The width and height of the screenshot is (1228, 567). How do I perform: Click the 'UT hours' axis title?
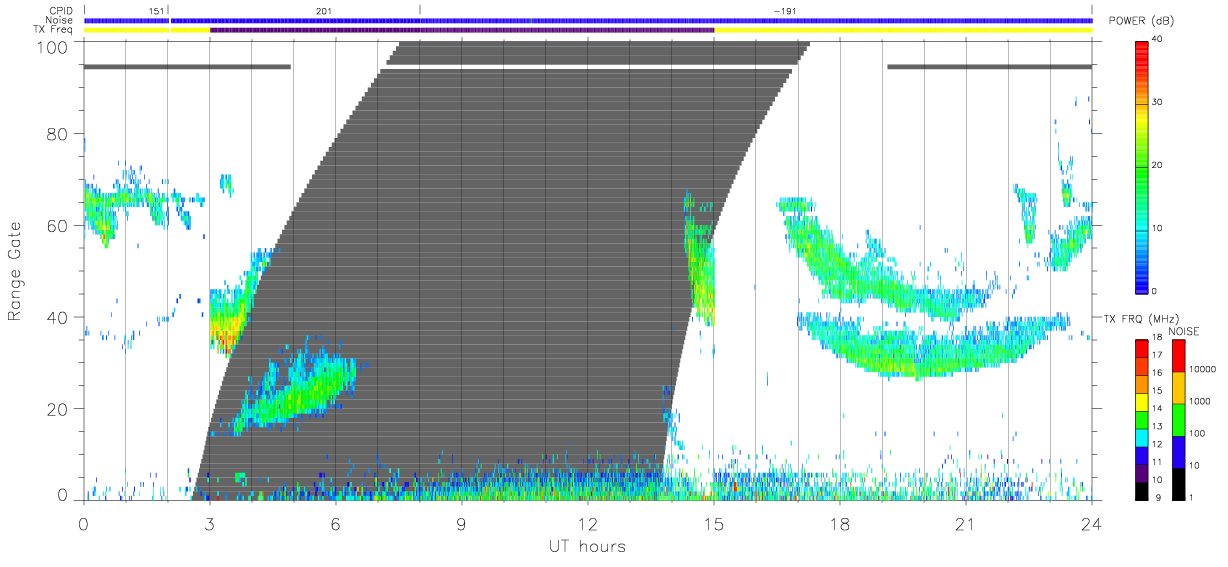coord(587,546)
